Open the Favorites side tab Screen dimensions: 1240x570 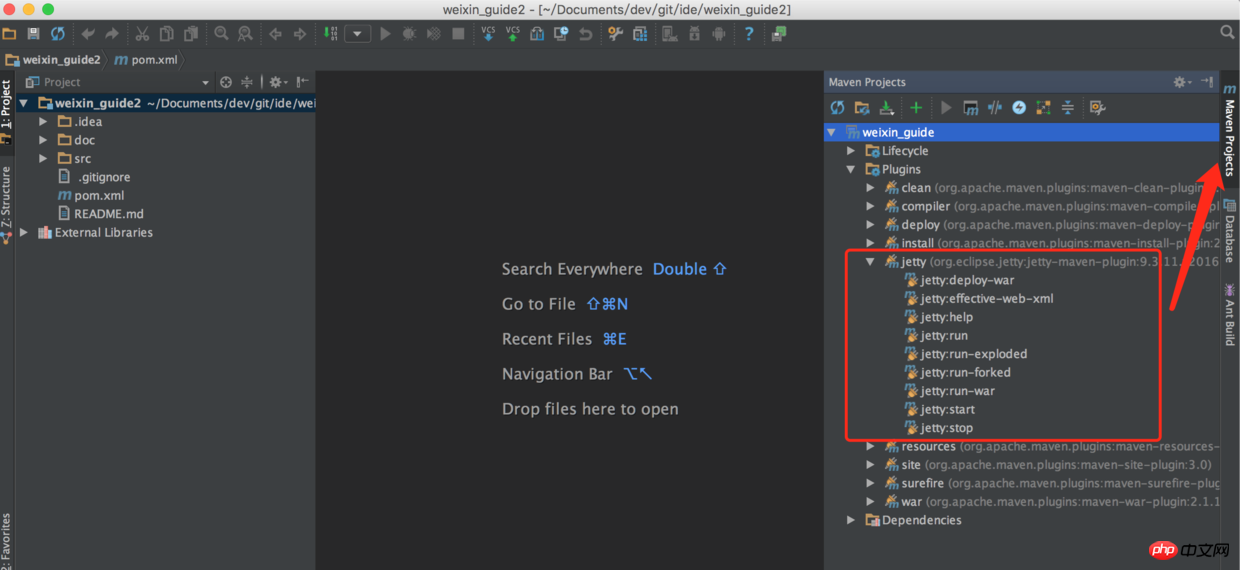pos(6,541)
